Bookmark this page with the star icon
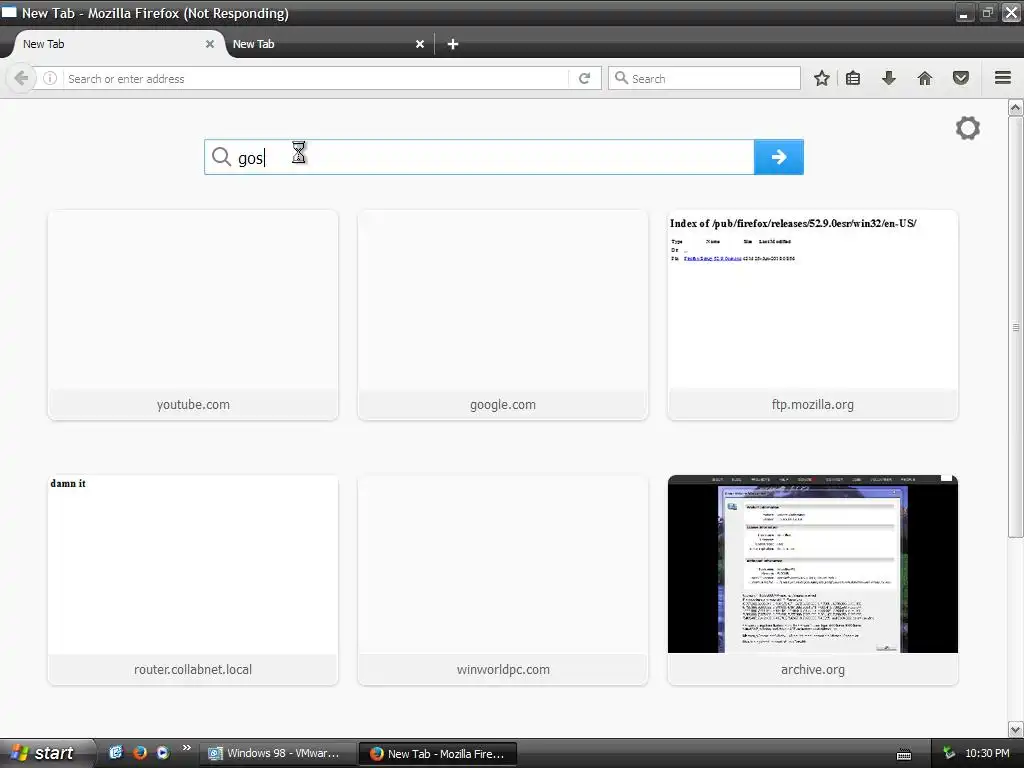 [x=822, y=78]
